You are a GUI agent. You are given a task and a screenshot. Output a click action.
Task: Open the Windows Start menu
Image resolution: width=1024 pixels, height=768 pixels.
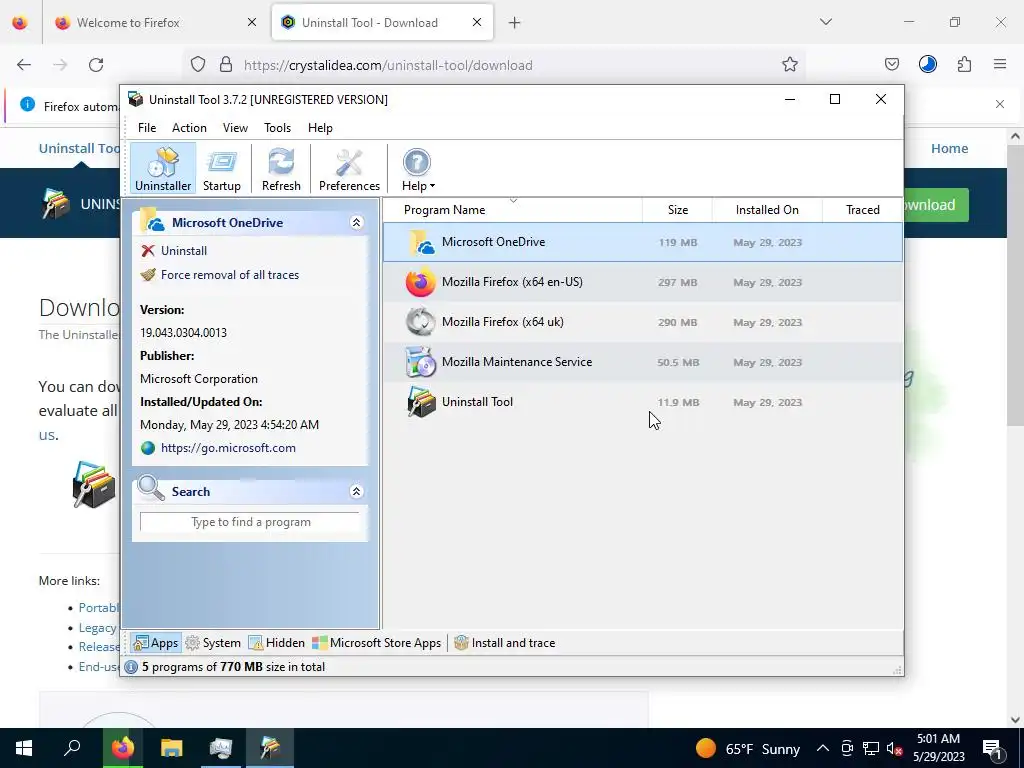[24, 748]
